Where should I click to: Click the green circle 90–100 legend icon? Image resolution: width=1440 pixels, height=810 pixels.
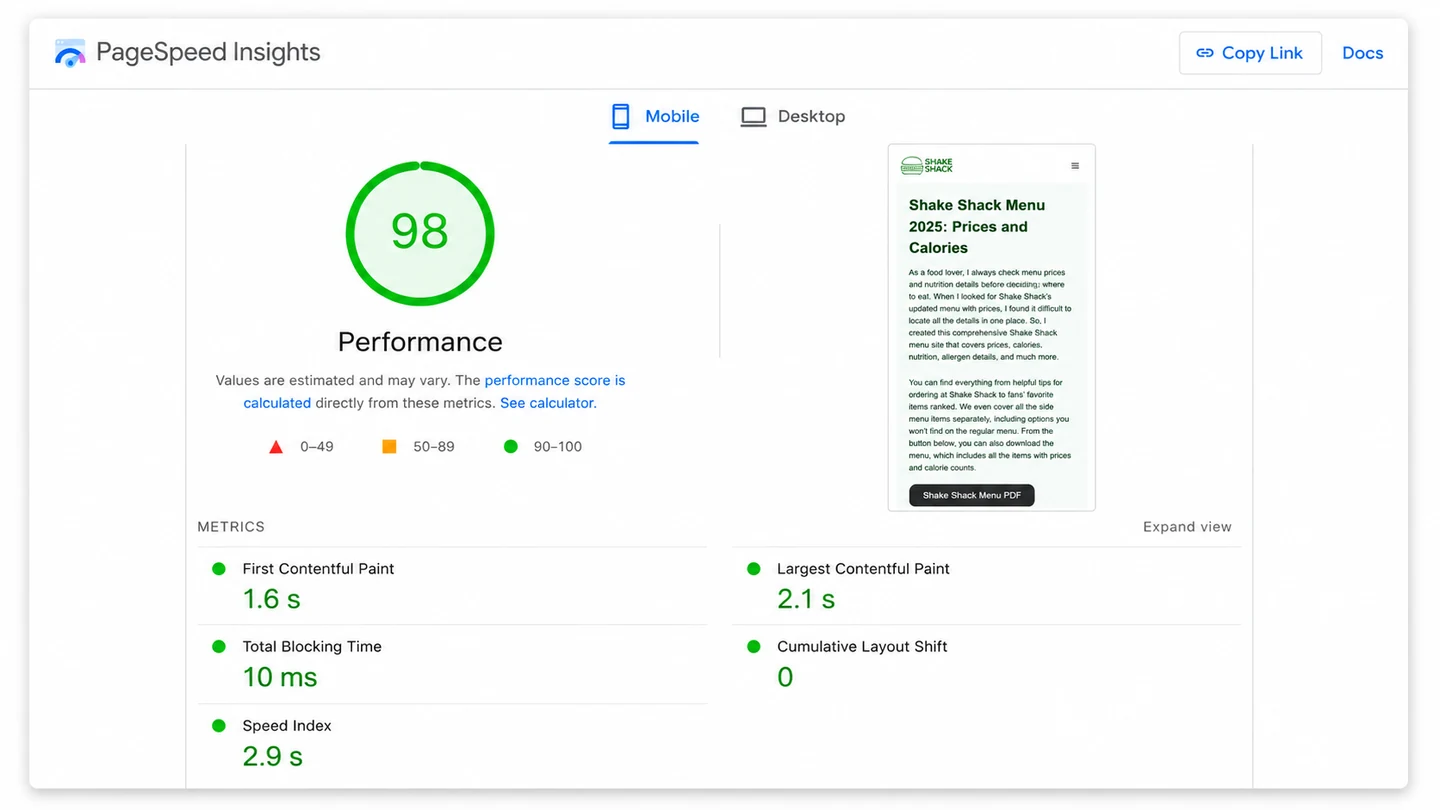511,447
